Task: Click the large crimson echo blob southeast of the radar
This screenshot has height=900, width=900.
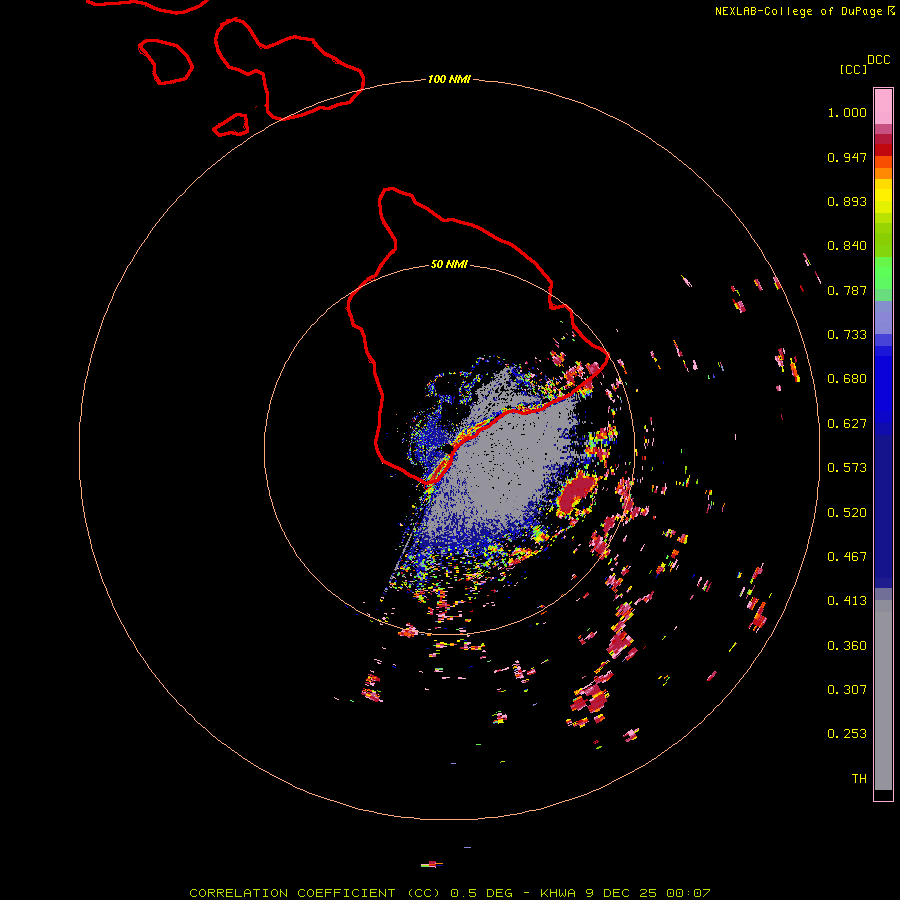Action: point(577,494)
